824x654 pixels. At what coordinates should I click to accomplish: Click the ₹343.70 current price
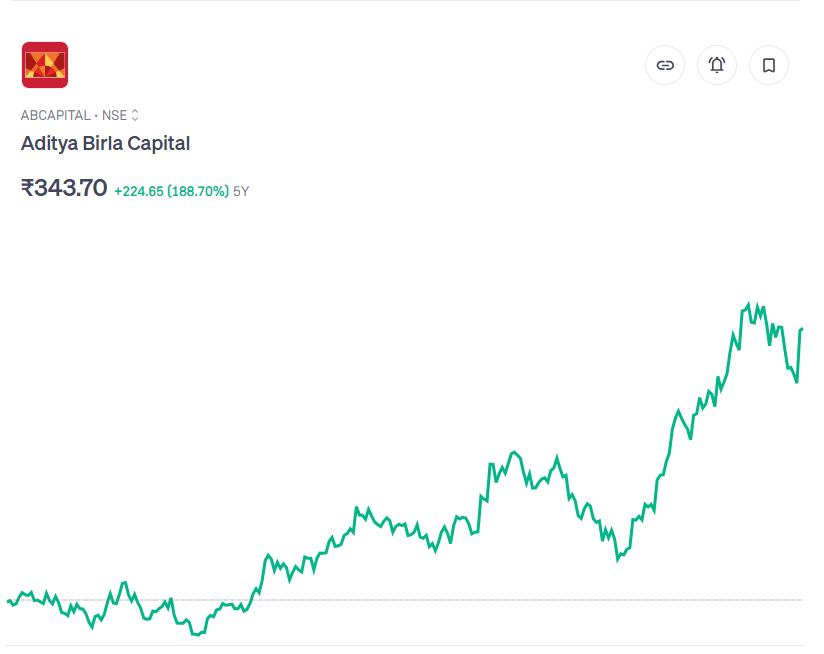(x=64, y=187)
